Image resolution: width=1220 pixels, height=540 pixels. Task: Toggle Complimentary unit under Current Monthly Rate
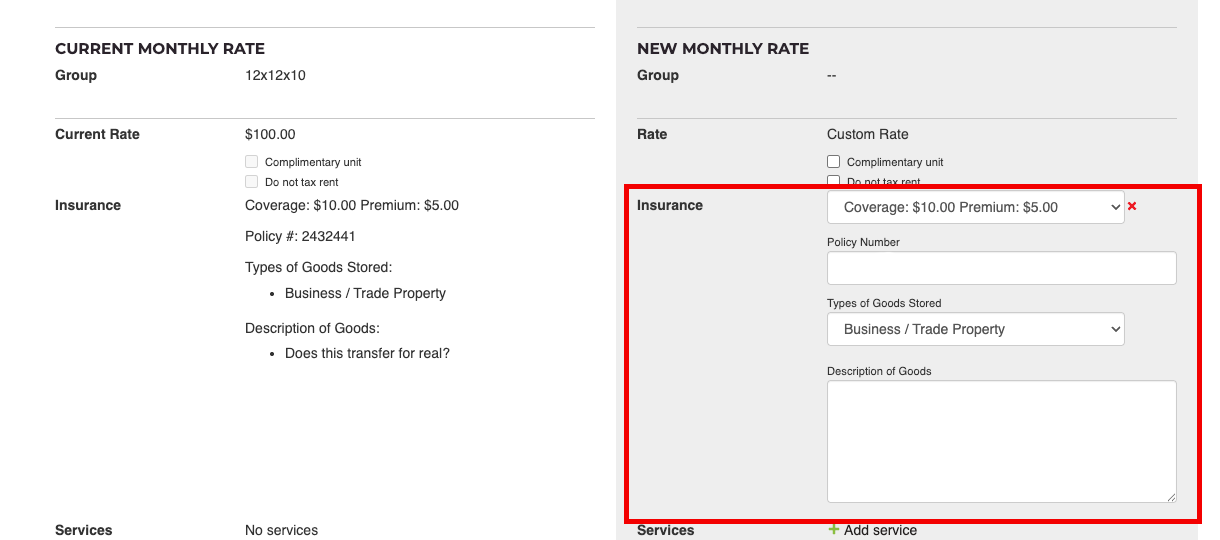[x=251, y=162]
